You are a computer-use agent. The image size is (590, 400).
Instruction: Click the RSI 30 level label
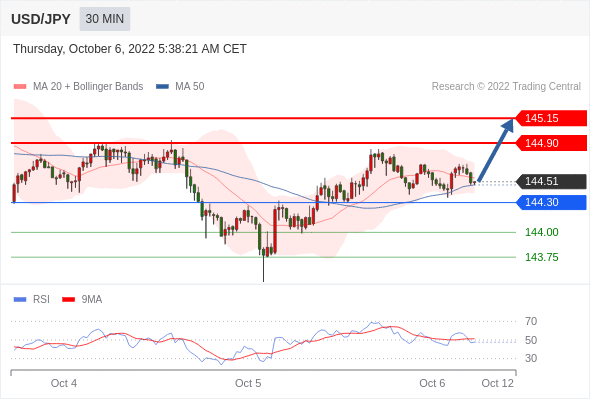531,358
